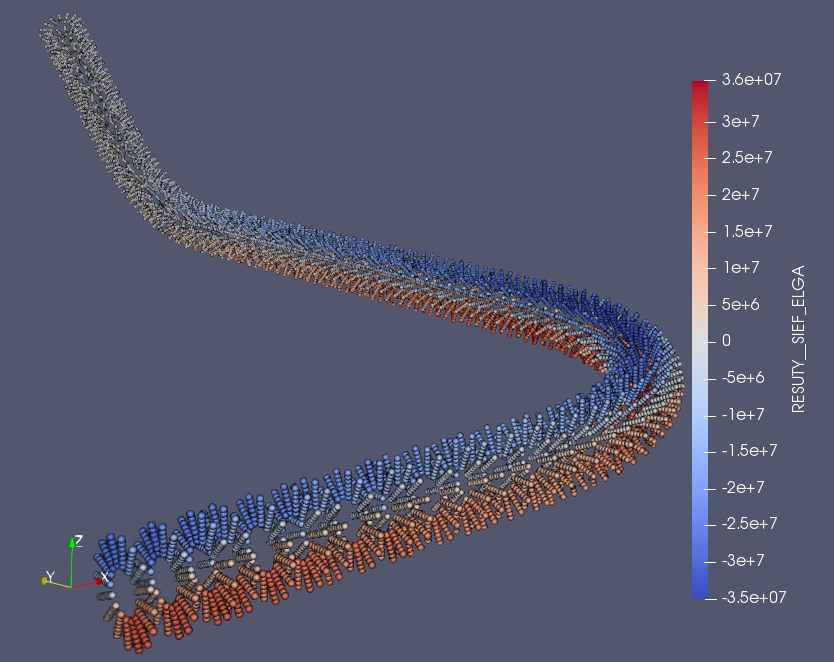Click the 3e+7 legend tick label
The image size is (834, 662).
point(738,121)
